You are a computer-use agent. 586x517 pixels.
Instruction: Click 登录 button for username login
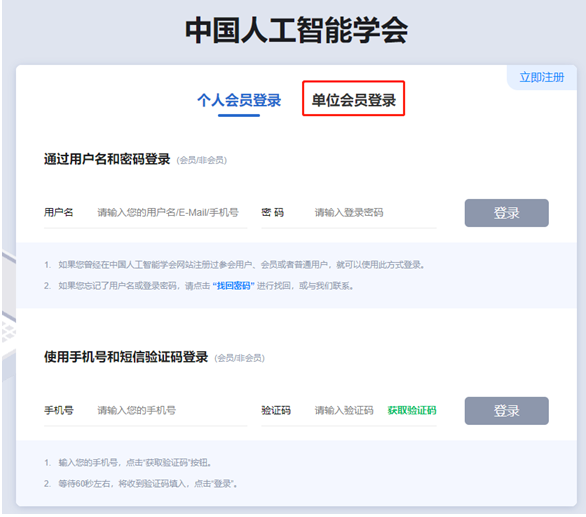[506, 213]
